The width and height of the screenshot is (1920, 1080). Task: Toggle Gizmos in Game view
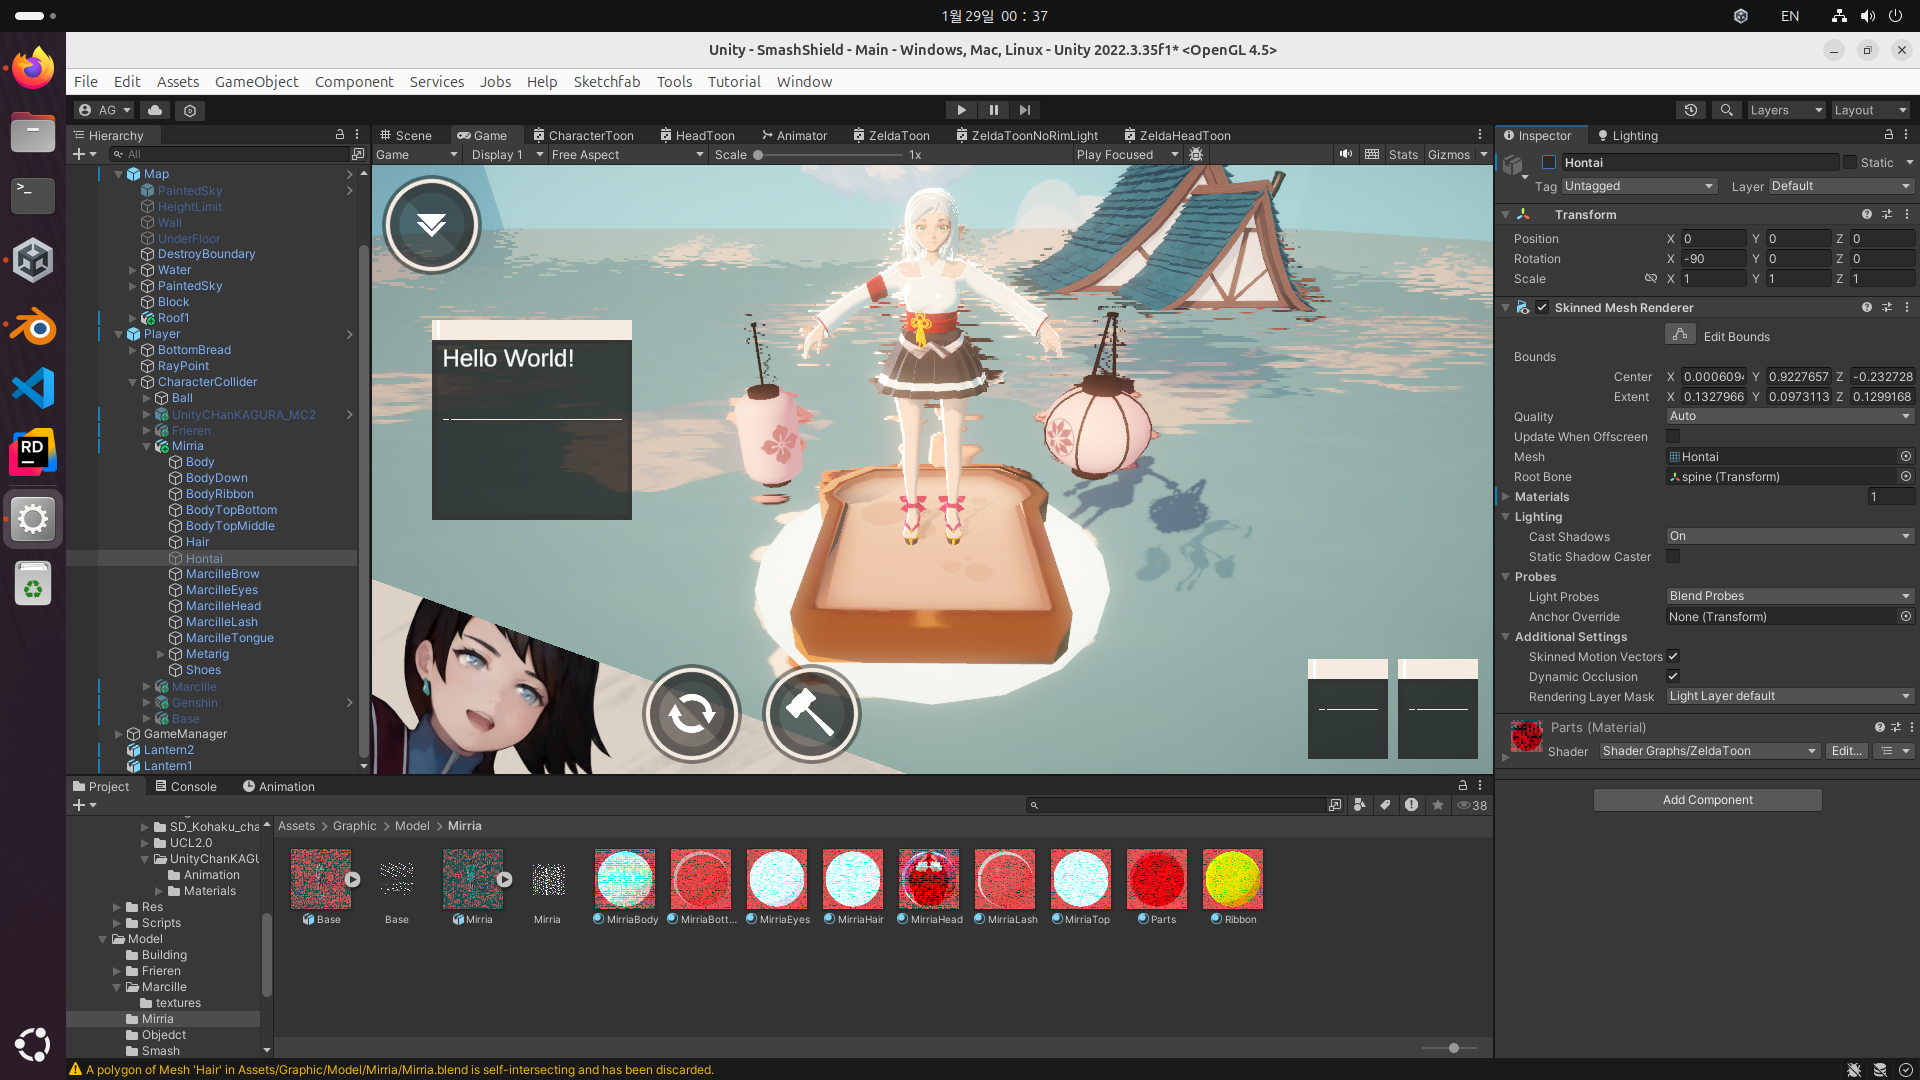point(1449,154)
